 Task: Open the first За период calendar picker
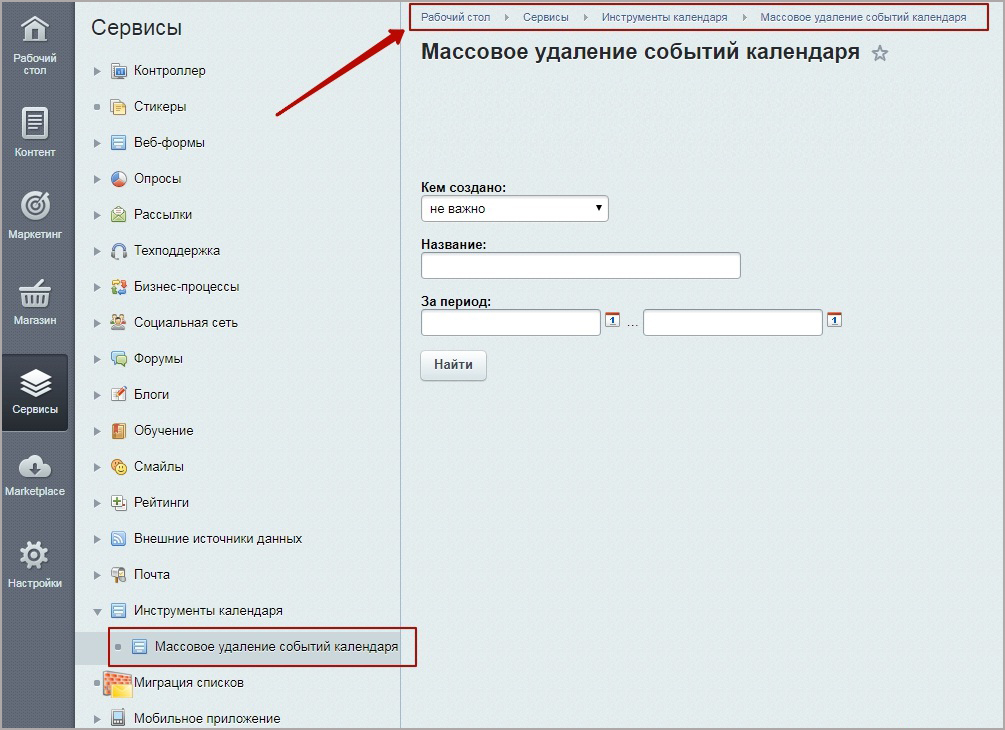611,321
